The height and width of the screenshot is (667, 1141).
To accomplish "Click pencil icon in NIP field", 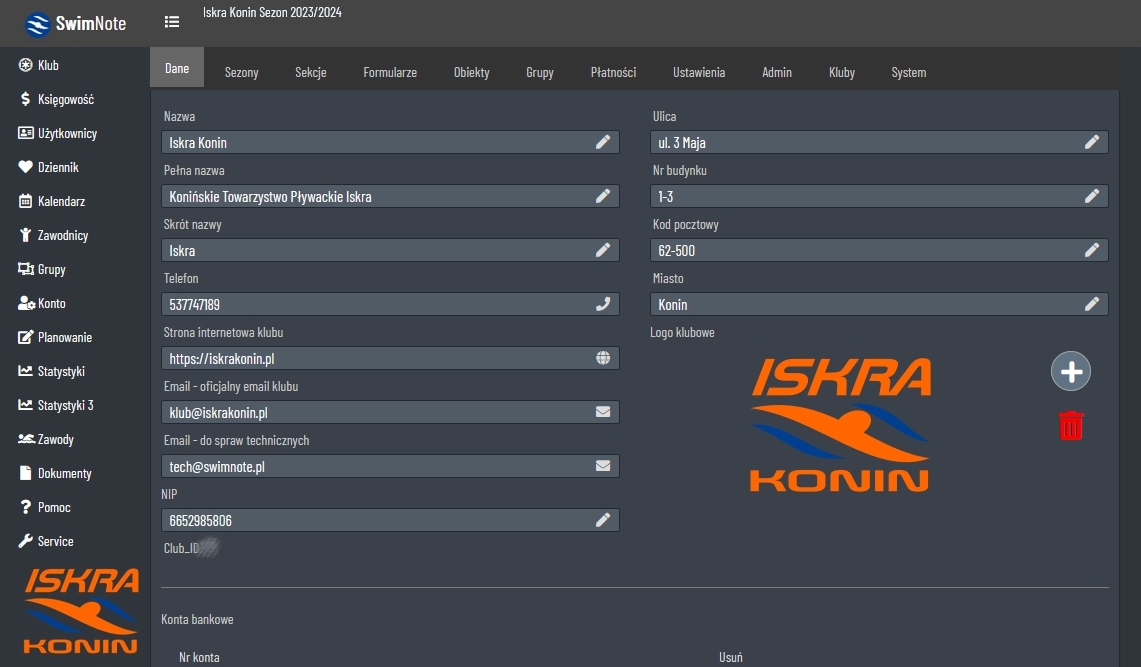I will point(603,520).
